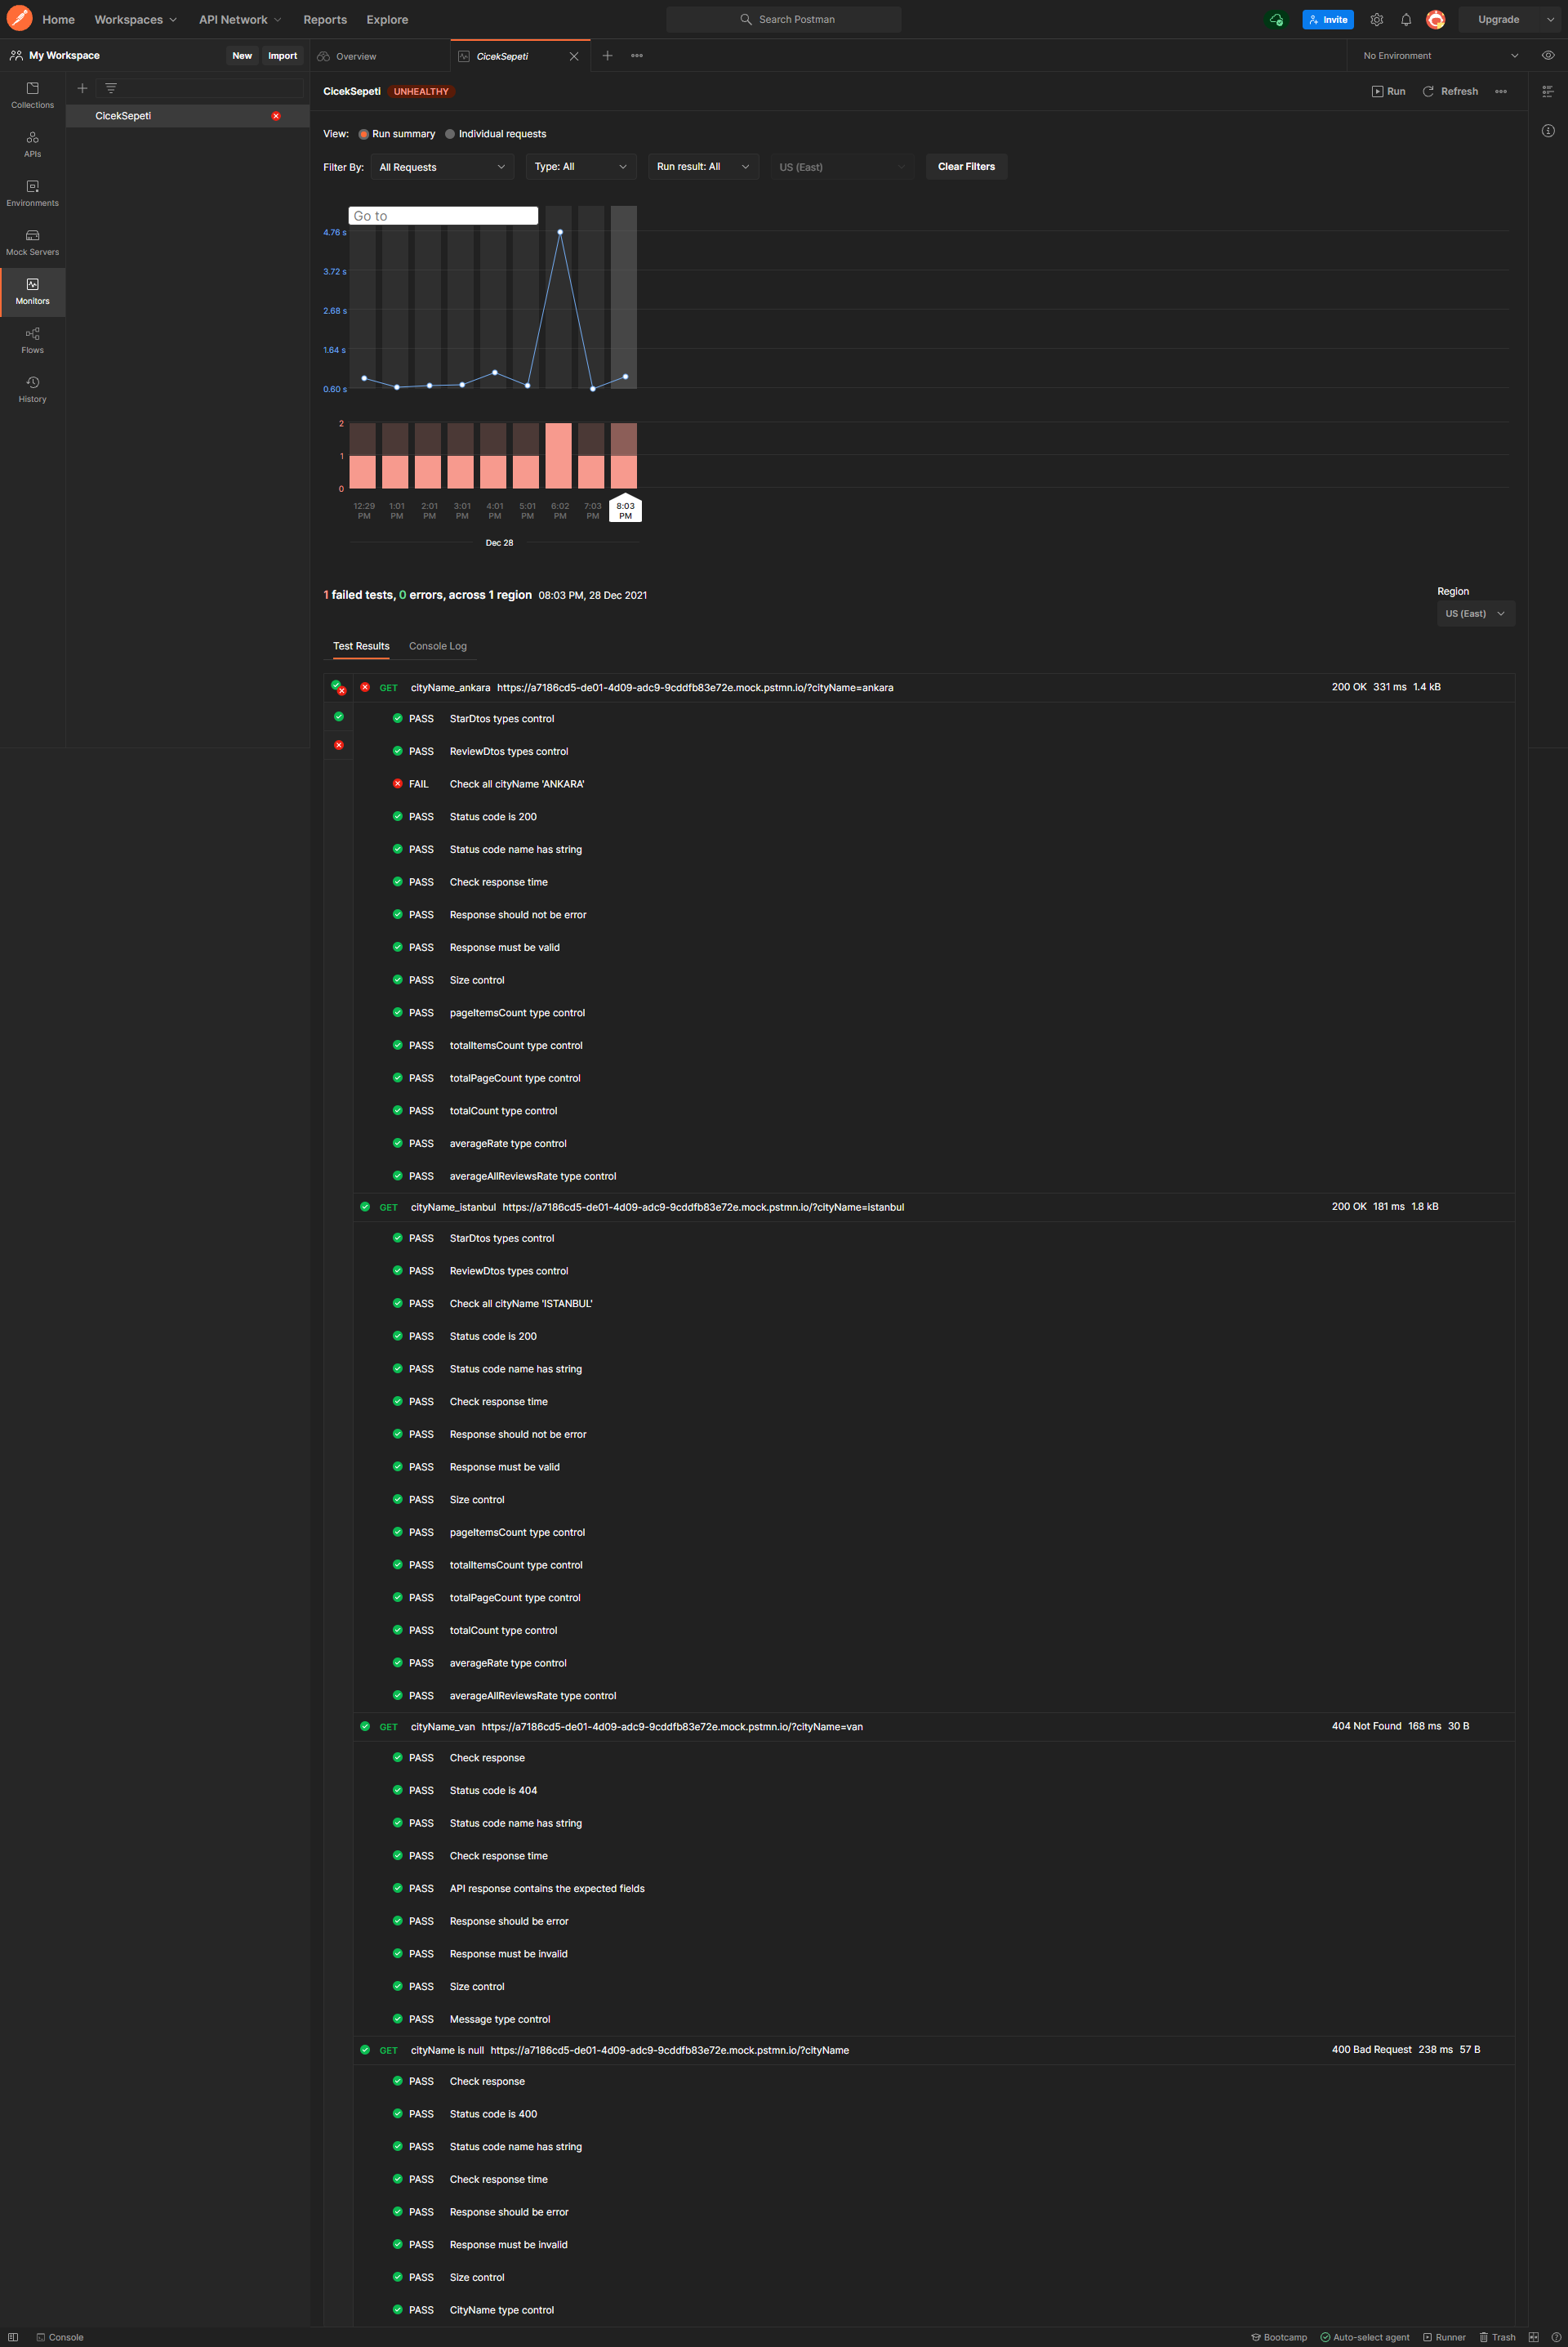Switch to the Console Log tab
Image resolution: width=1568 pixels, height=2347 pixels.
pyautogui.click(x=438, y=646)
